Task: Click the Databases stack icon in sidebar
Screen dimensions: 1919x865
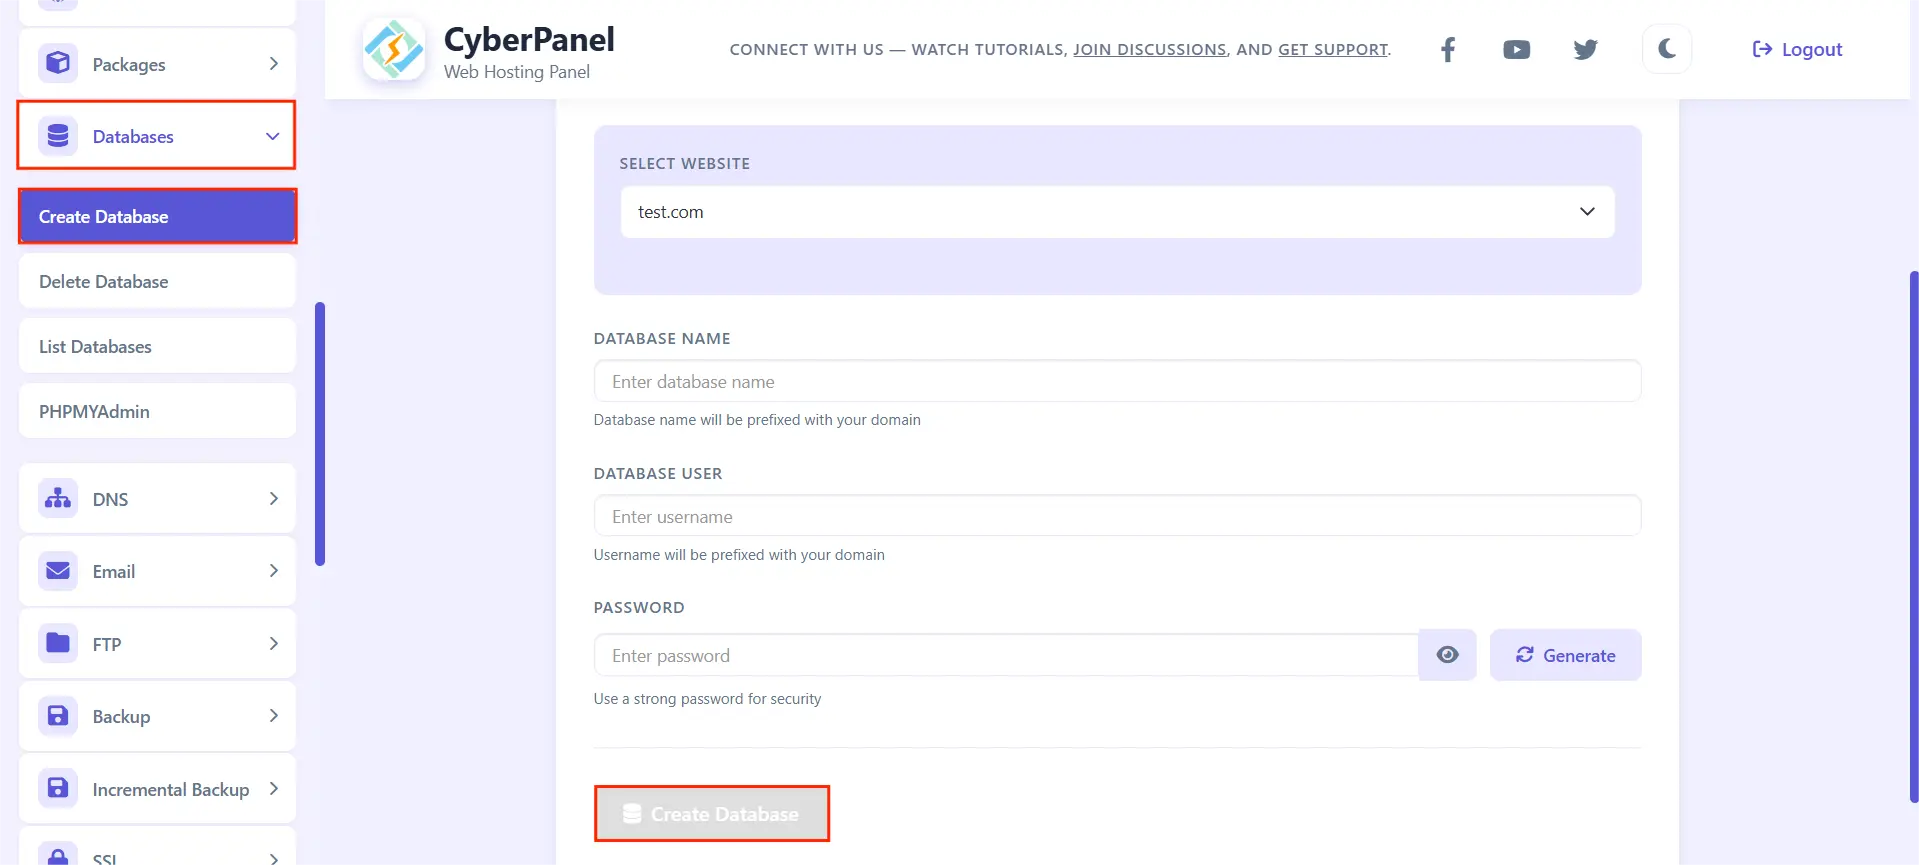Action: click(x=58, y=136)
